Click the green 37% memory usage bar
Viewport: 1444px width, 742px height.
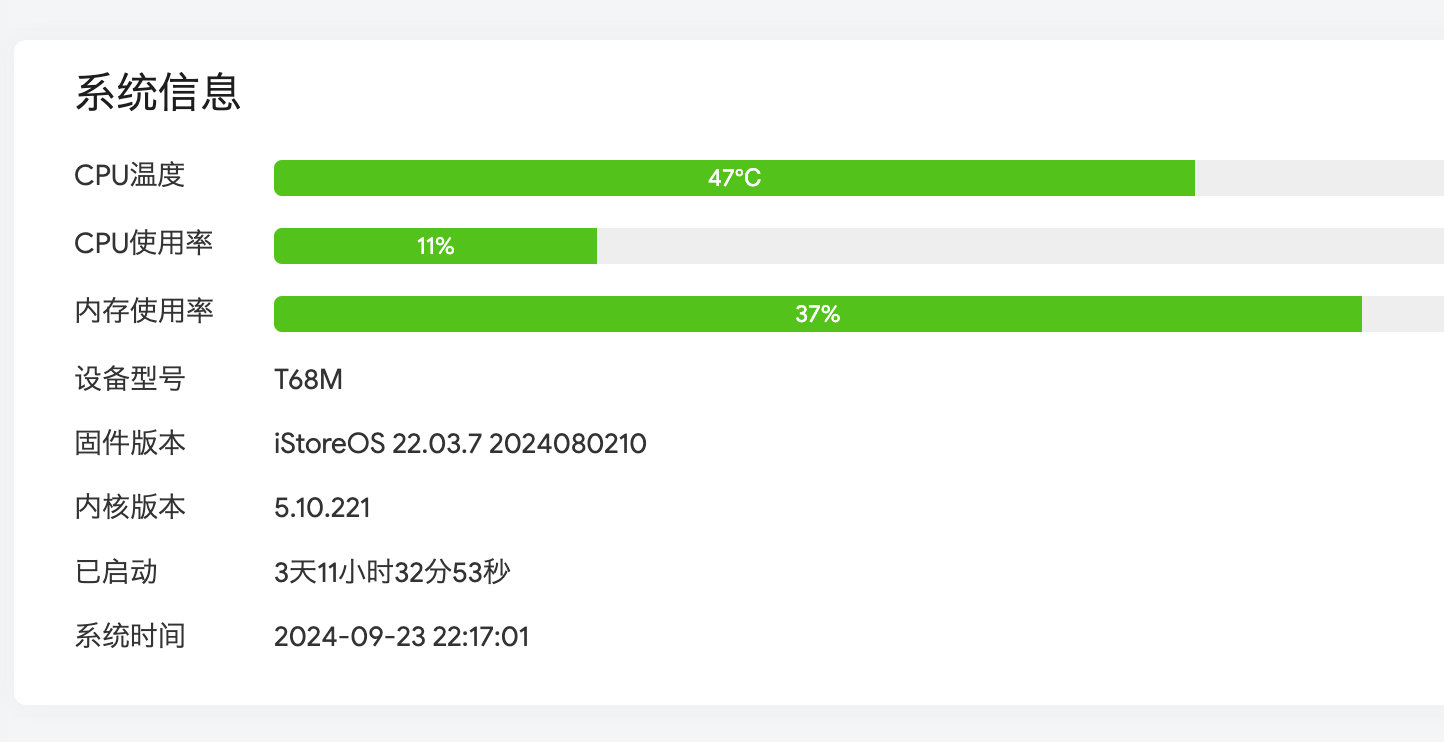point(817,314)
